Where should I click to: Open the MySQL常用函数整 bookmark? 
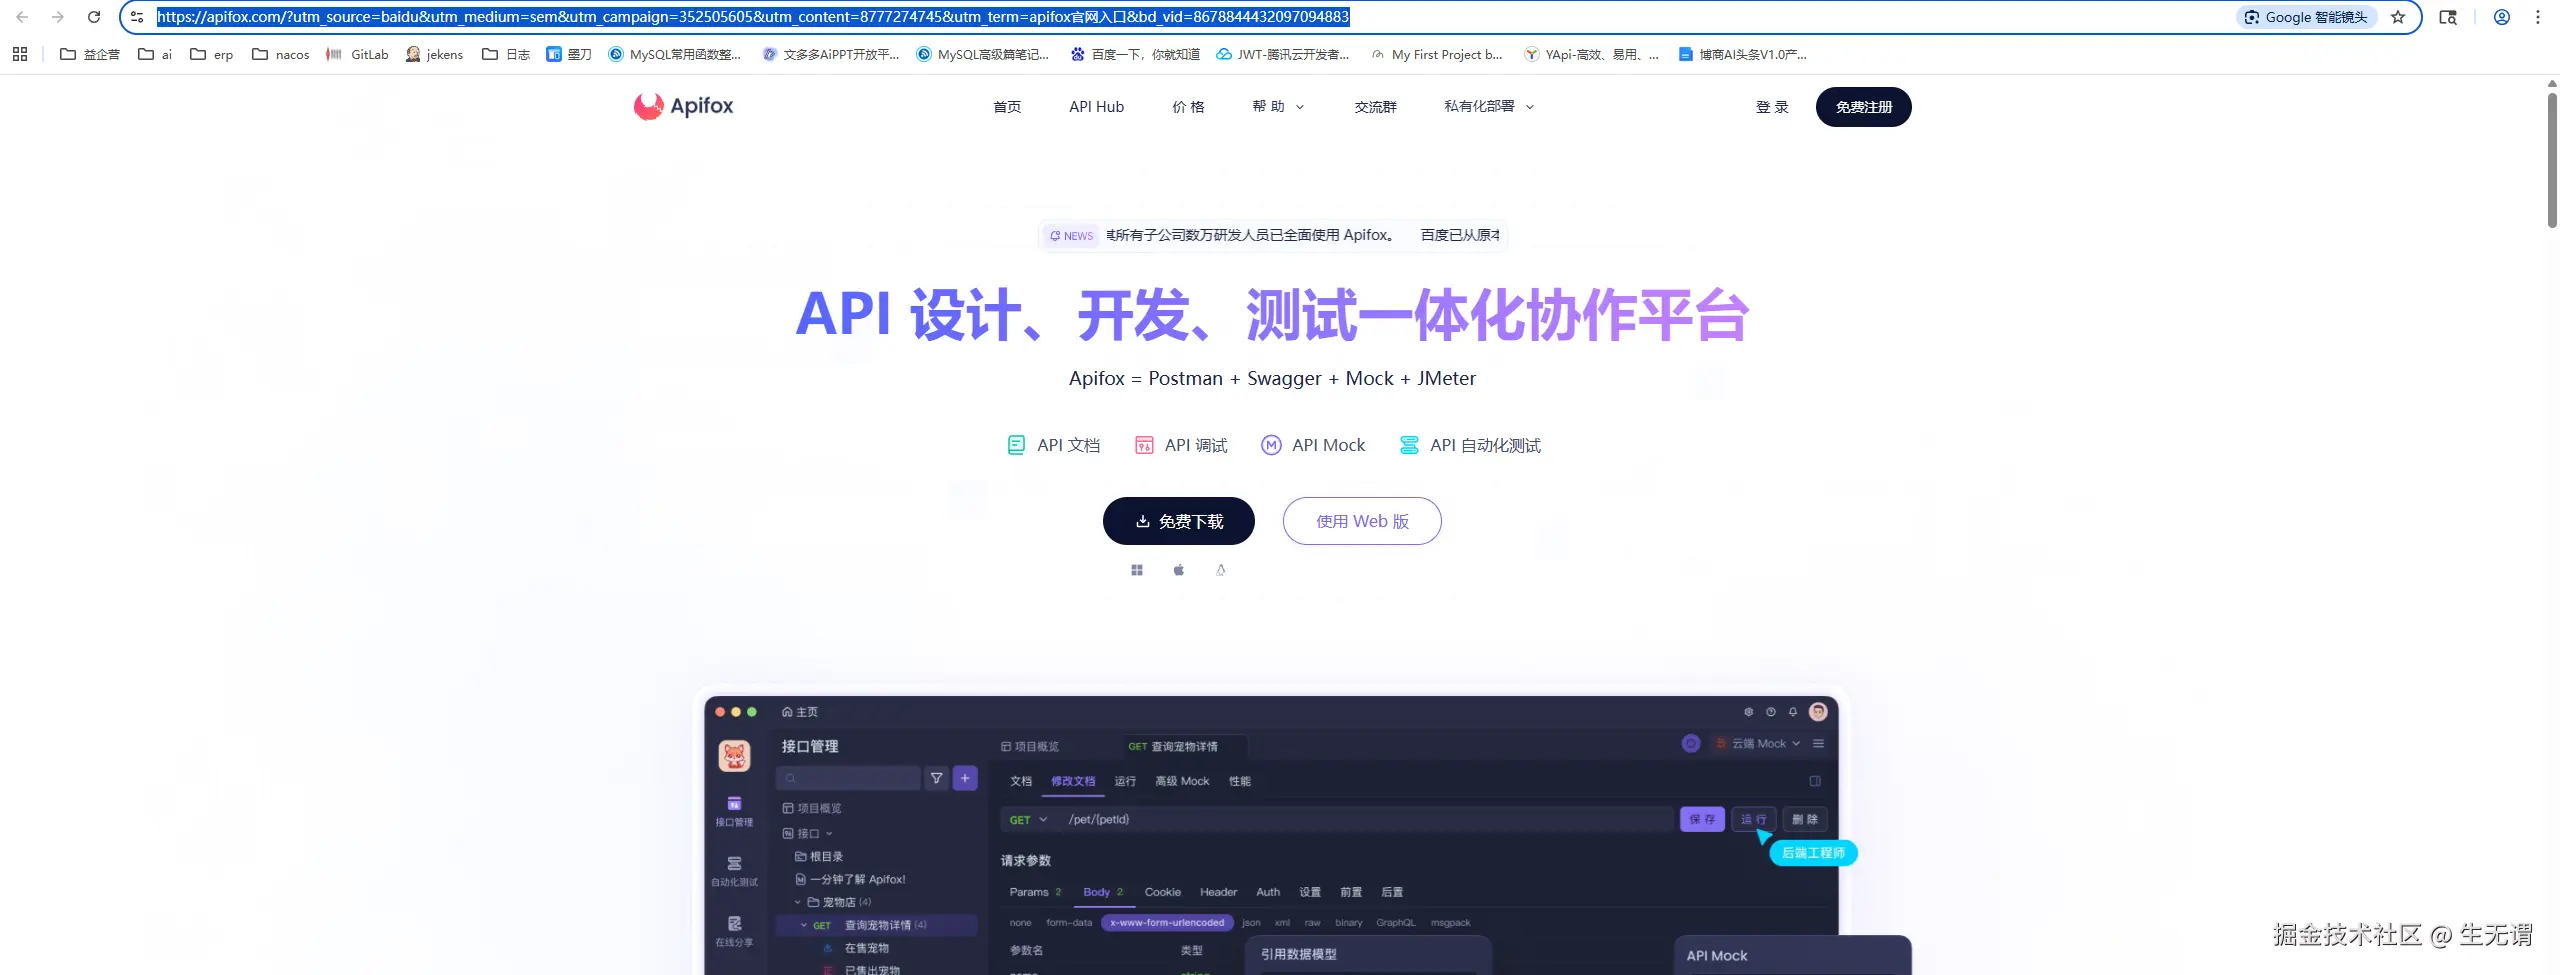point(675,54)
